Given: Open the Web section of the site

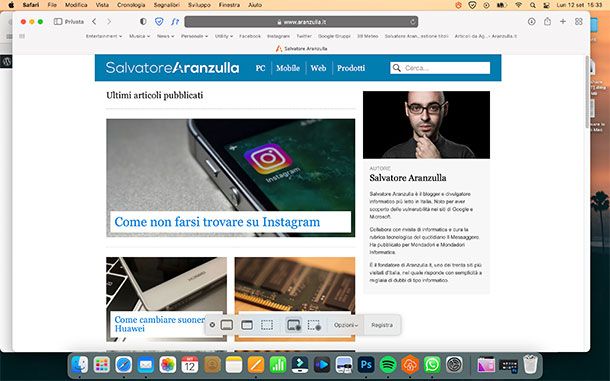Looking at the screenshot, I should tap(318, 68).
